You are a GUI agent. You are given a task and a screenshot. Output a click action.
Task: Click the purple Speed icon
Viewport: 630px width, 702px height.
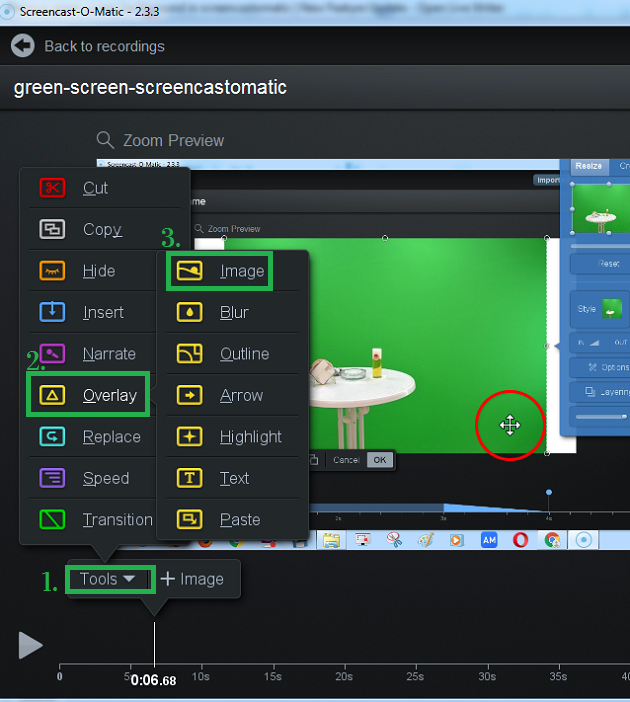tap(52, 478)
